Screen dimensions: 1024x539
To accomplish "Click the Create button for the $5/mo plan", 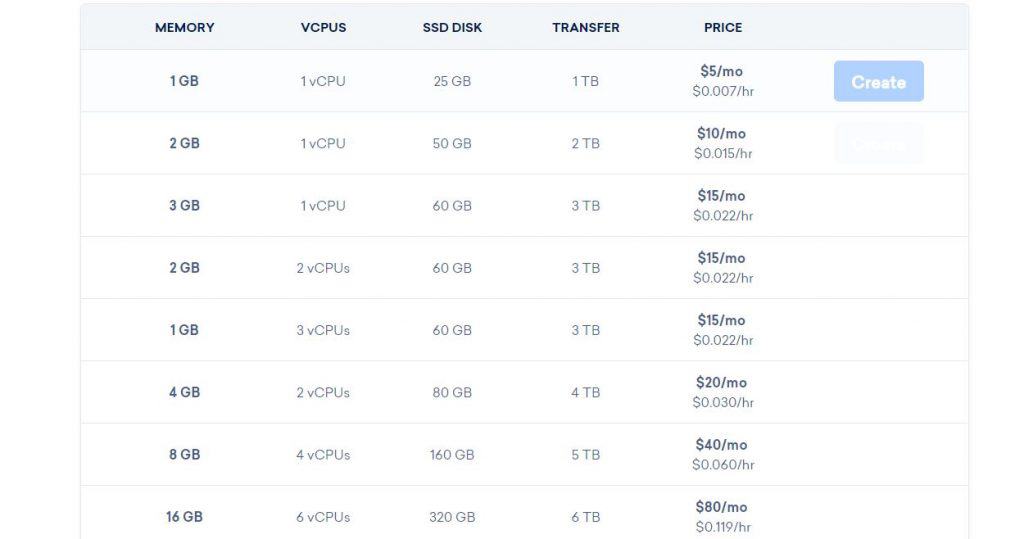I will (878, 81).
